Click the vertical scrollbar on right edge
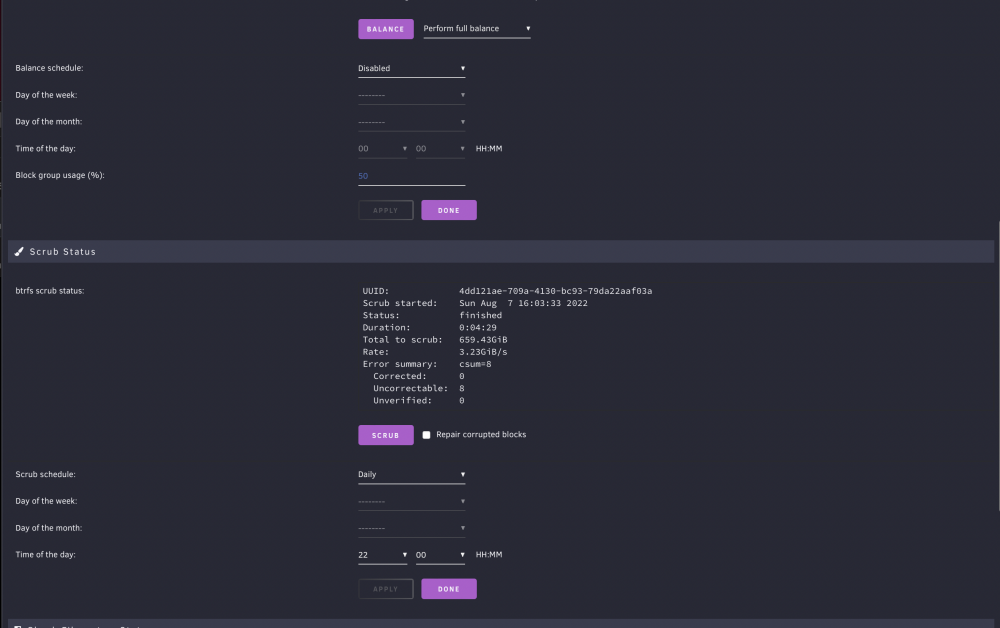 click(x=998, y=367)
